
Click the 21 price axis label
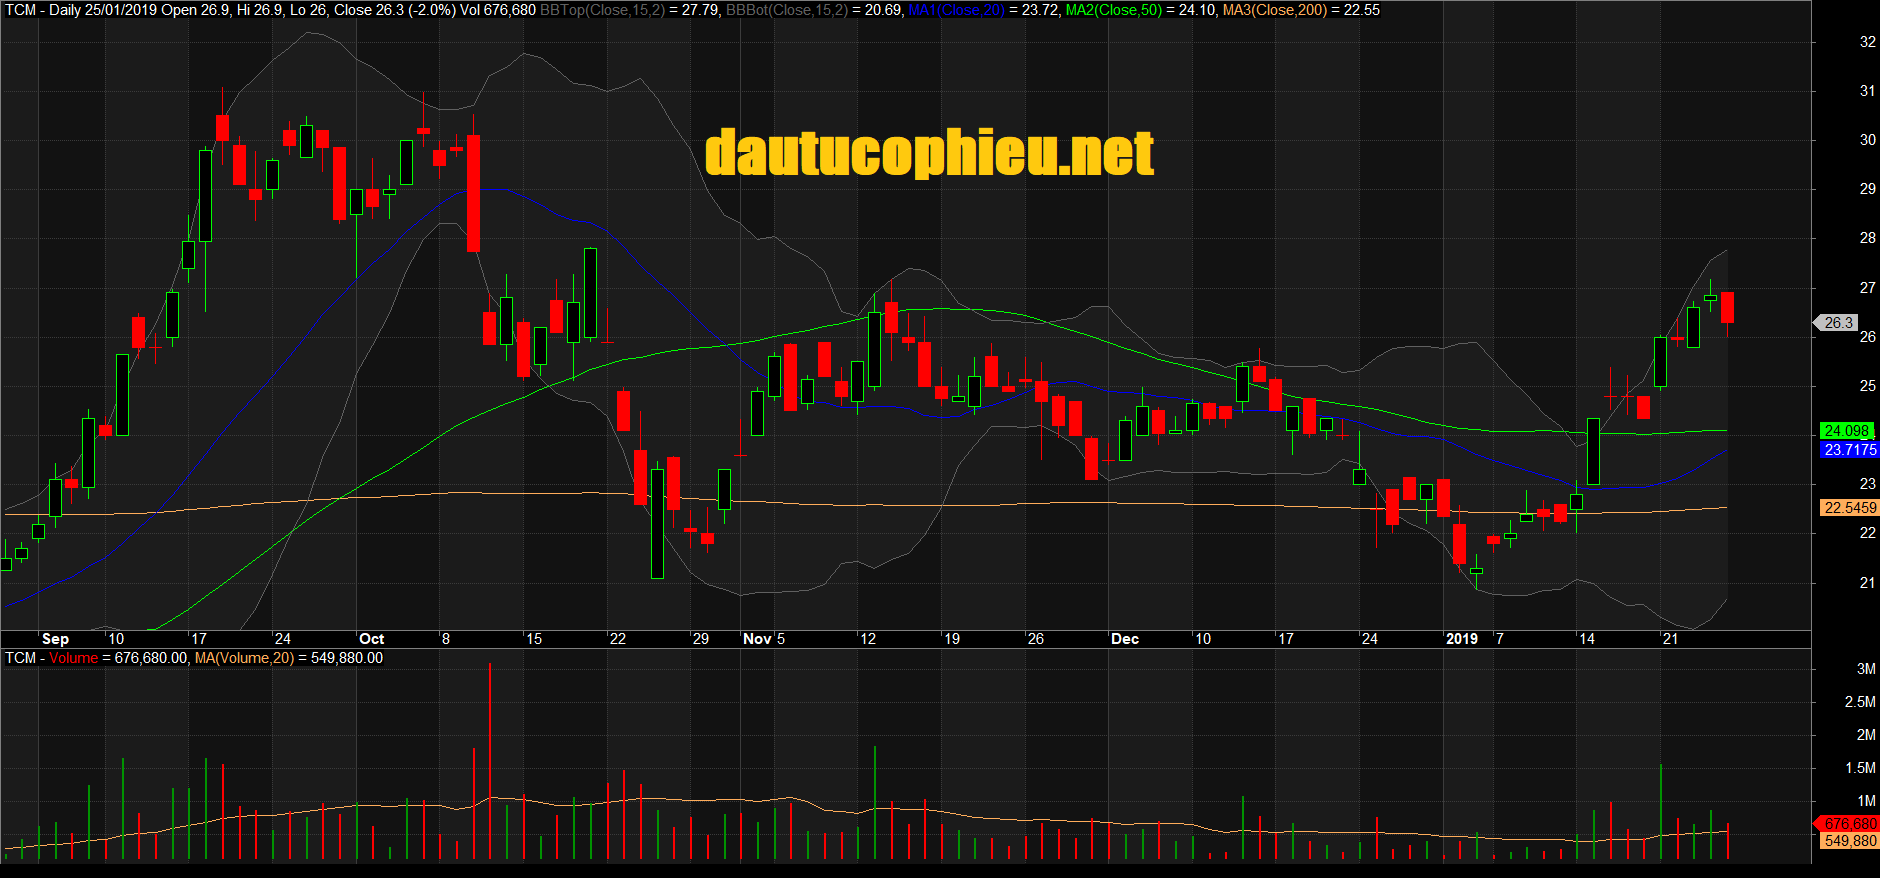coord(1867,583)
